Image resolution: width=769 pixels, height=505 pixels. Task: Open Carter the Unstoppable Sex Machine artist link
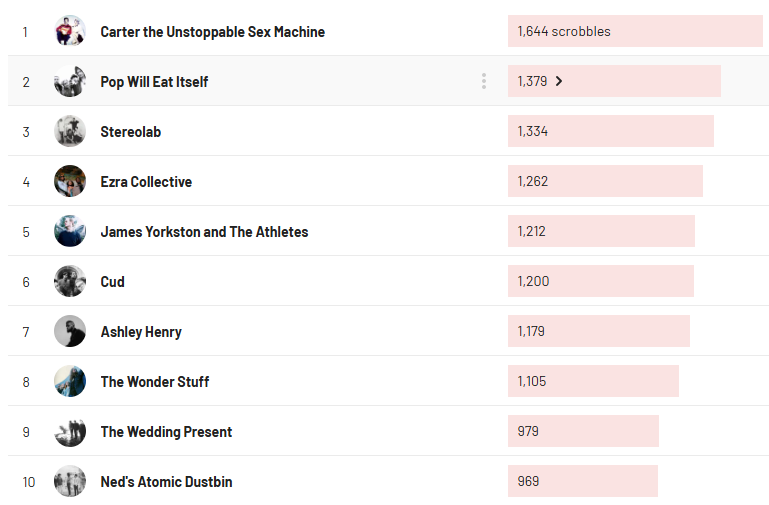(x=212, y=32)
